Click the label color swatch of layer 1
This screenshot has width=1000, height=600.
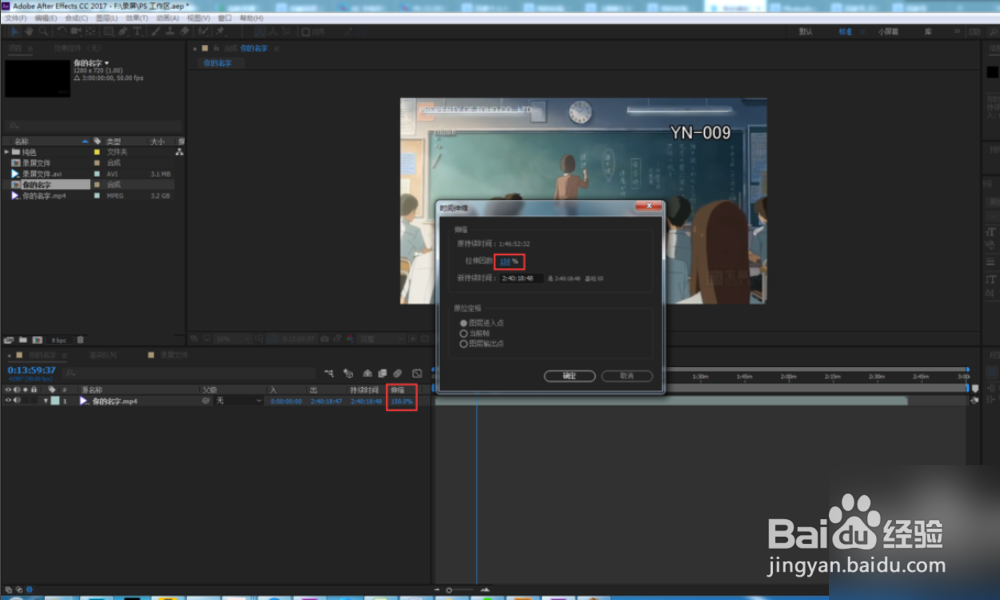coord(55,401)
